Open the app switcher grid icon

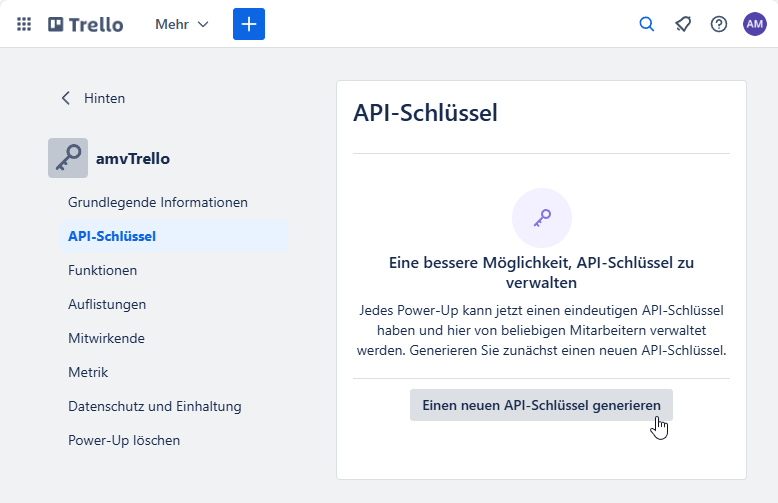(24, 24)
